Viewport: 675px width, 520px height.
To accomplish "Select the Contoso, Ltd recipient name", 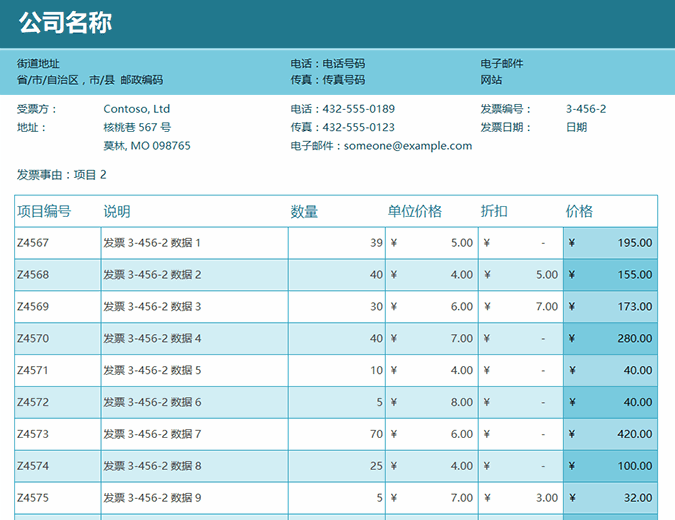I will [137, 109].
